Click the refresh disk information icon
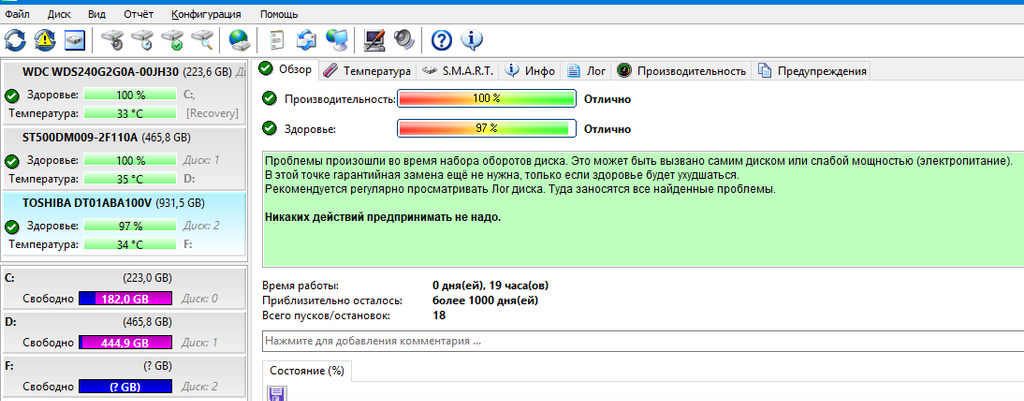 (14, 40)
